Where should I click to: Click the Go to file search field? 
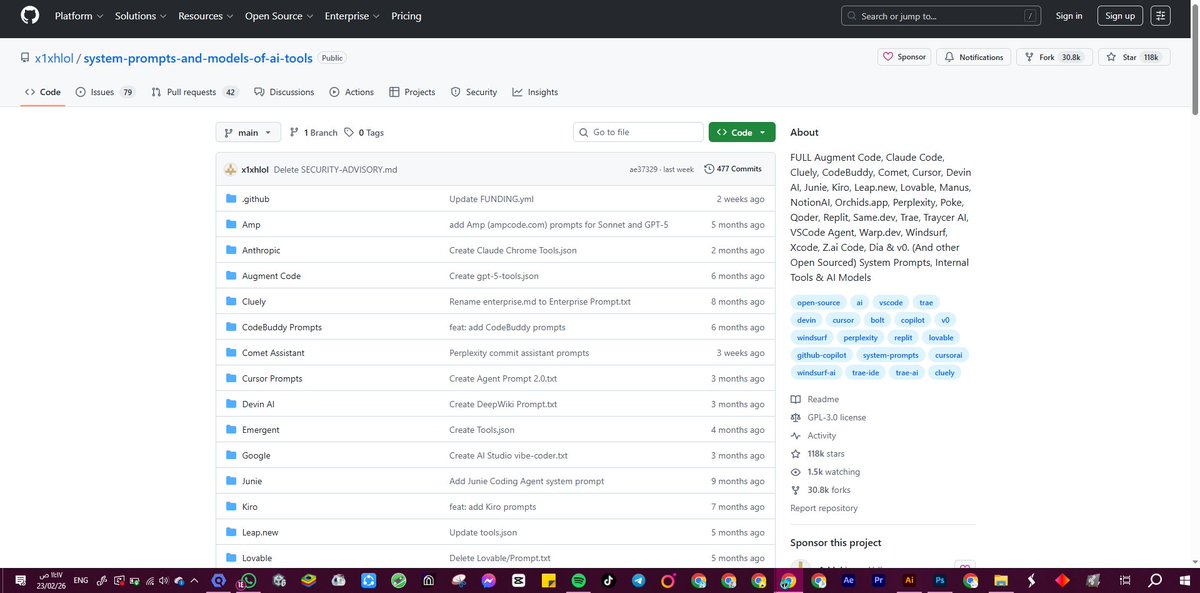coord(639,132)
